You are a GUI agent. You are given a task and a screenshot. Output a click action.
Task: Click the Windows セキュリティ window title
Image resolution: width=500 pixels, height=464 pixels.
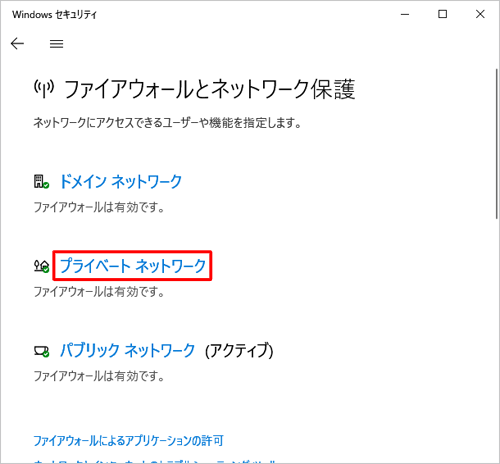[54, 15]
